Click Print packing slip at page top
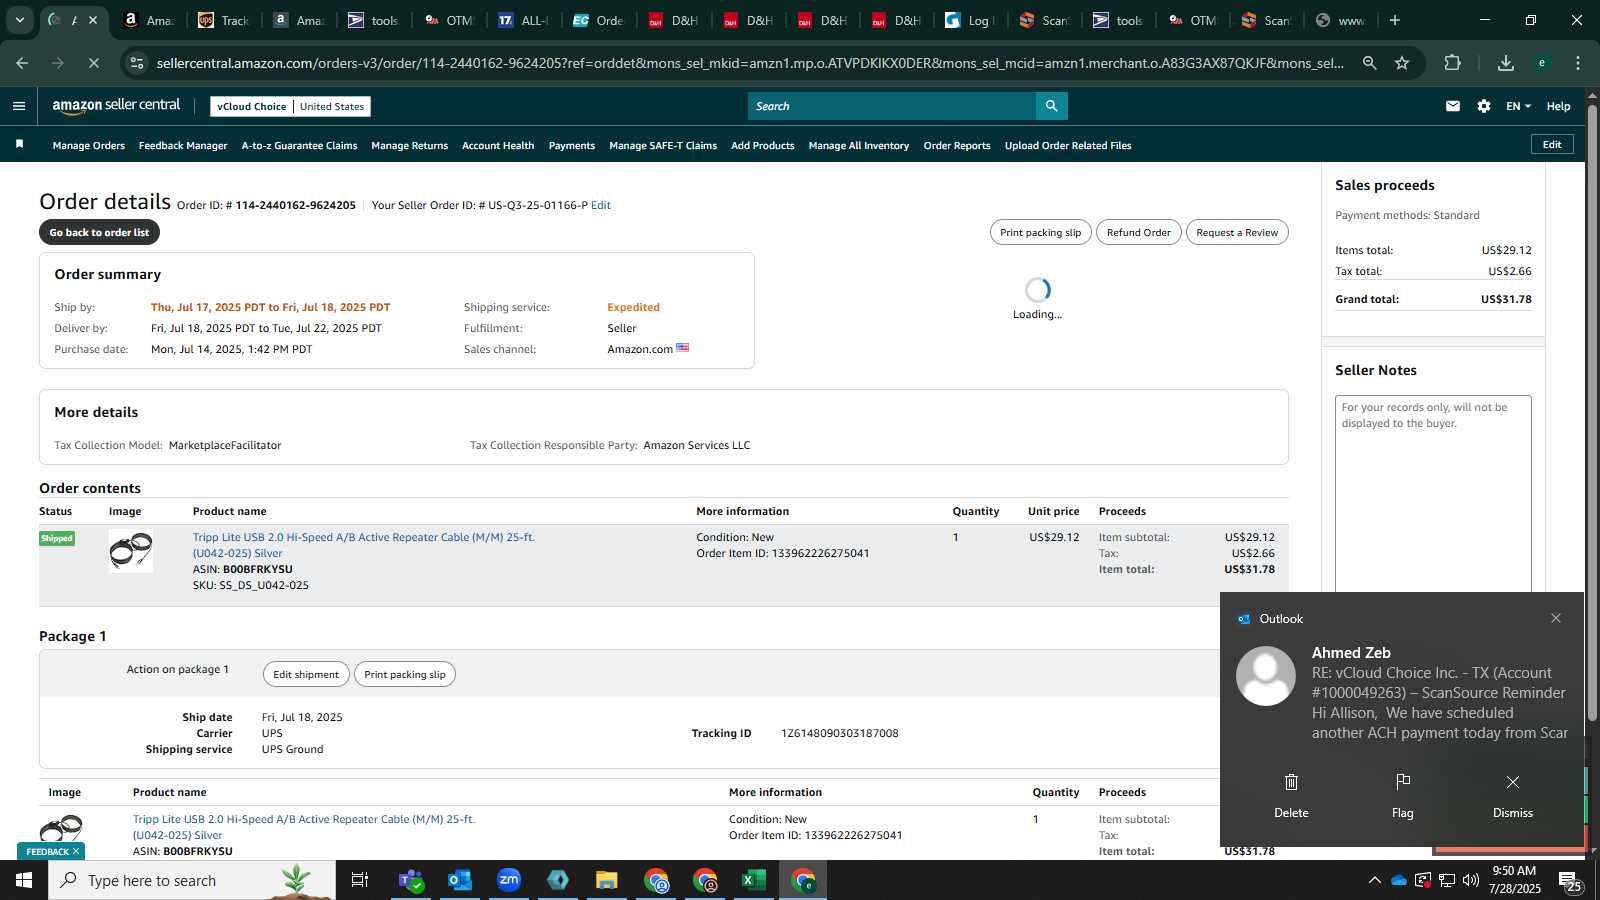This screenshot has width=1600, height=900. tap(1040, 232)
